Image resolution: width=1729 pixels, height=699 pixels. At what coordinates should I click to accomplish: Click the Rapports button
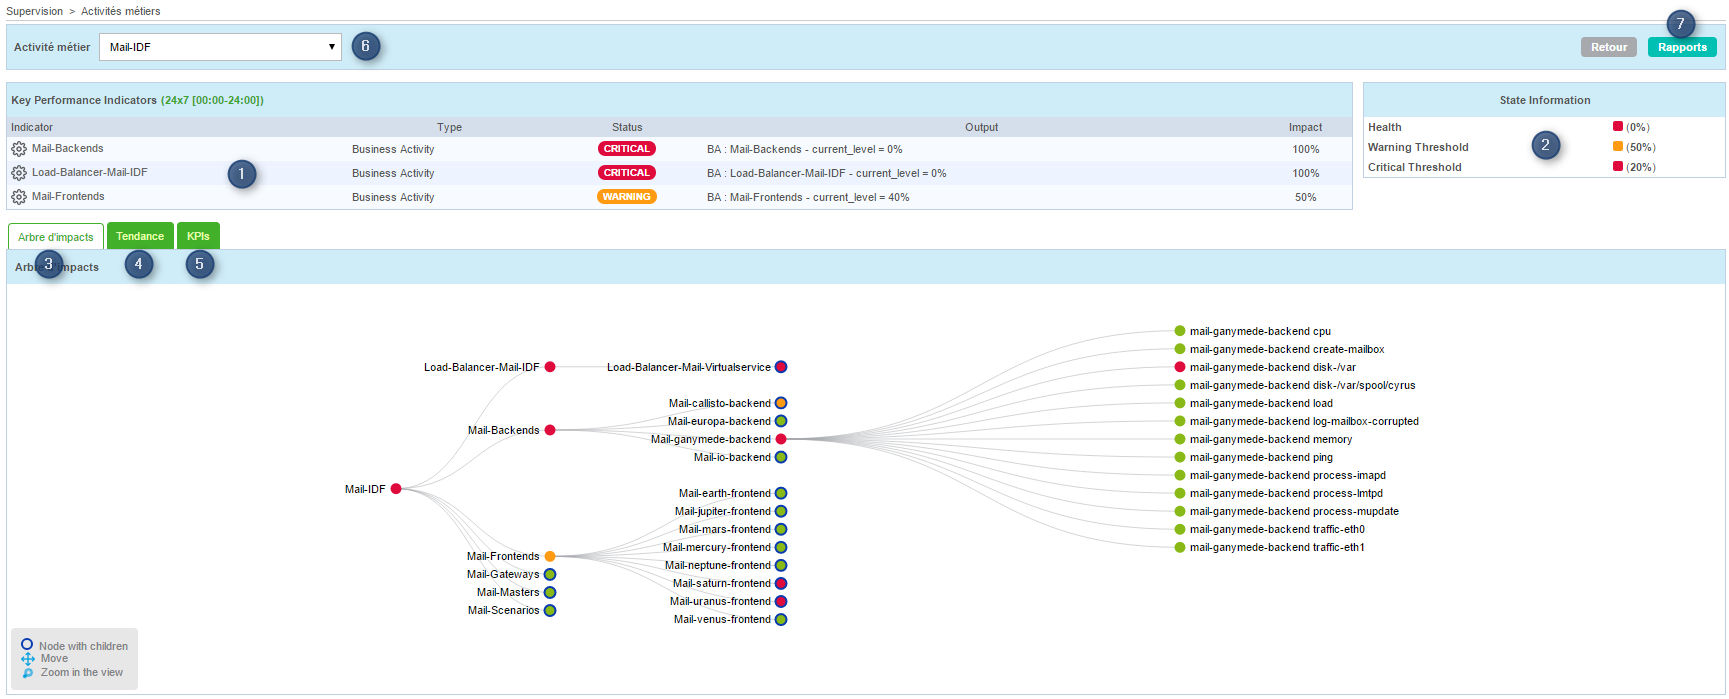click(x=1682, y=47)
